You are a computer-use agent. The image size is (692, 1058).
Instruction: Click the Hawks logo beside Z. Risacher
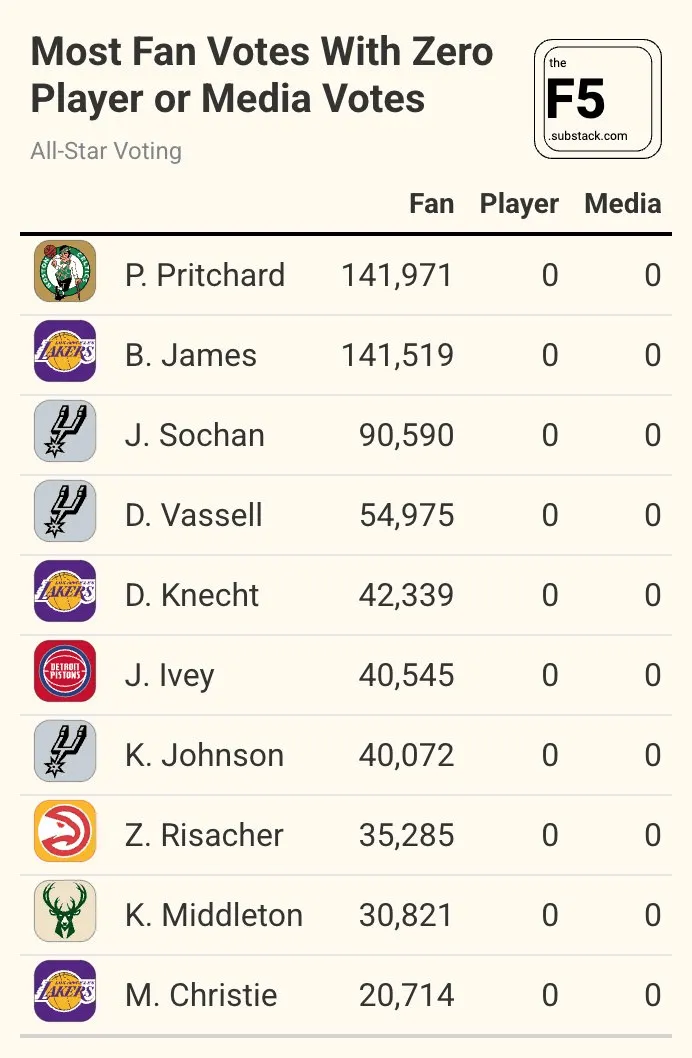[65, 831]
